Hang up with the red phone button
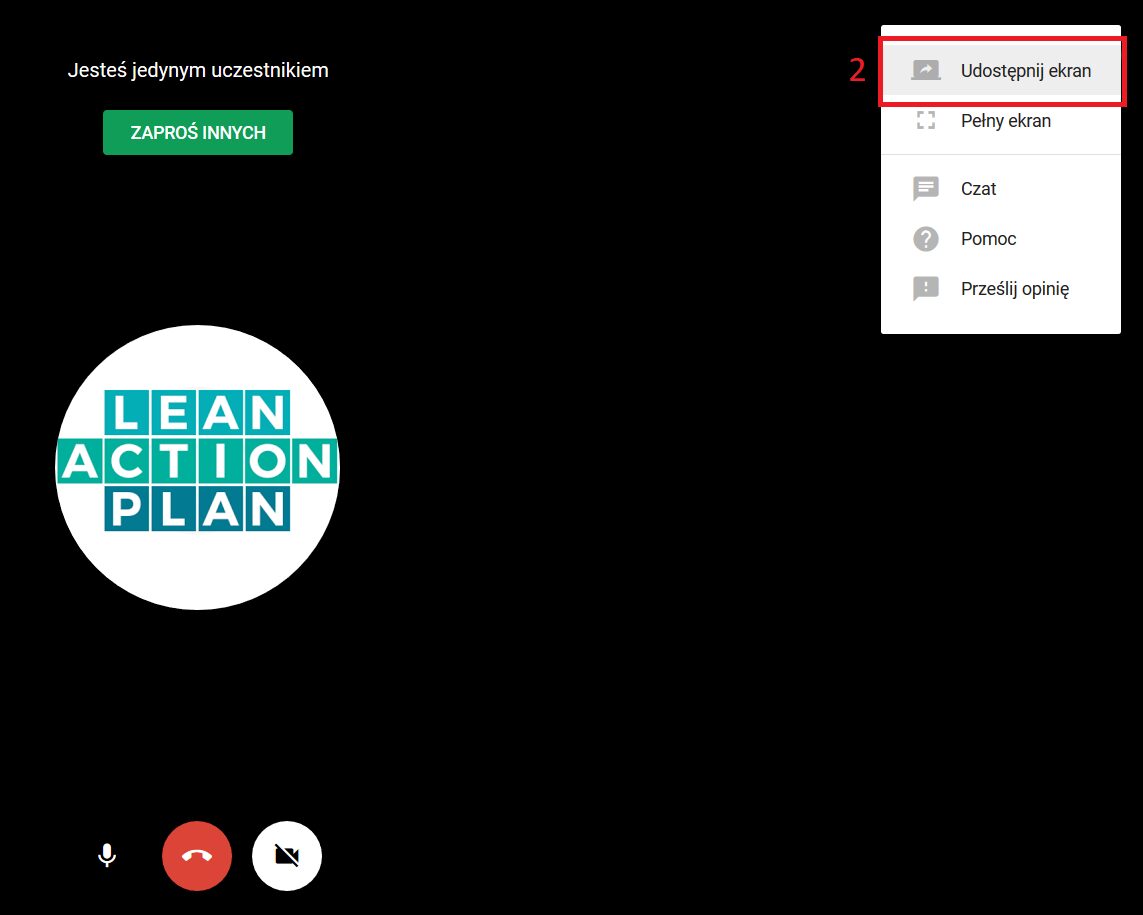This screenshot has width=1143, height=915. click(x=197, y=856)
